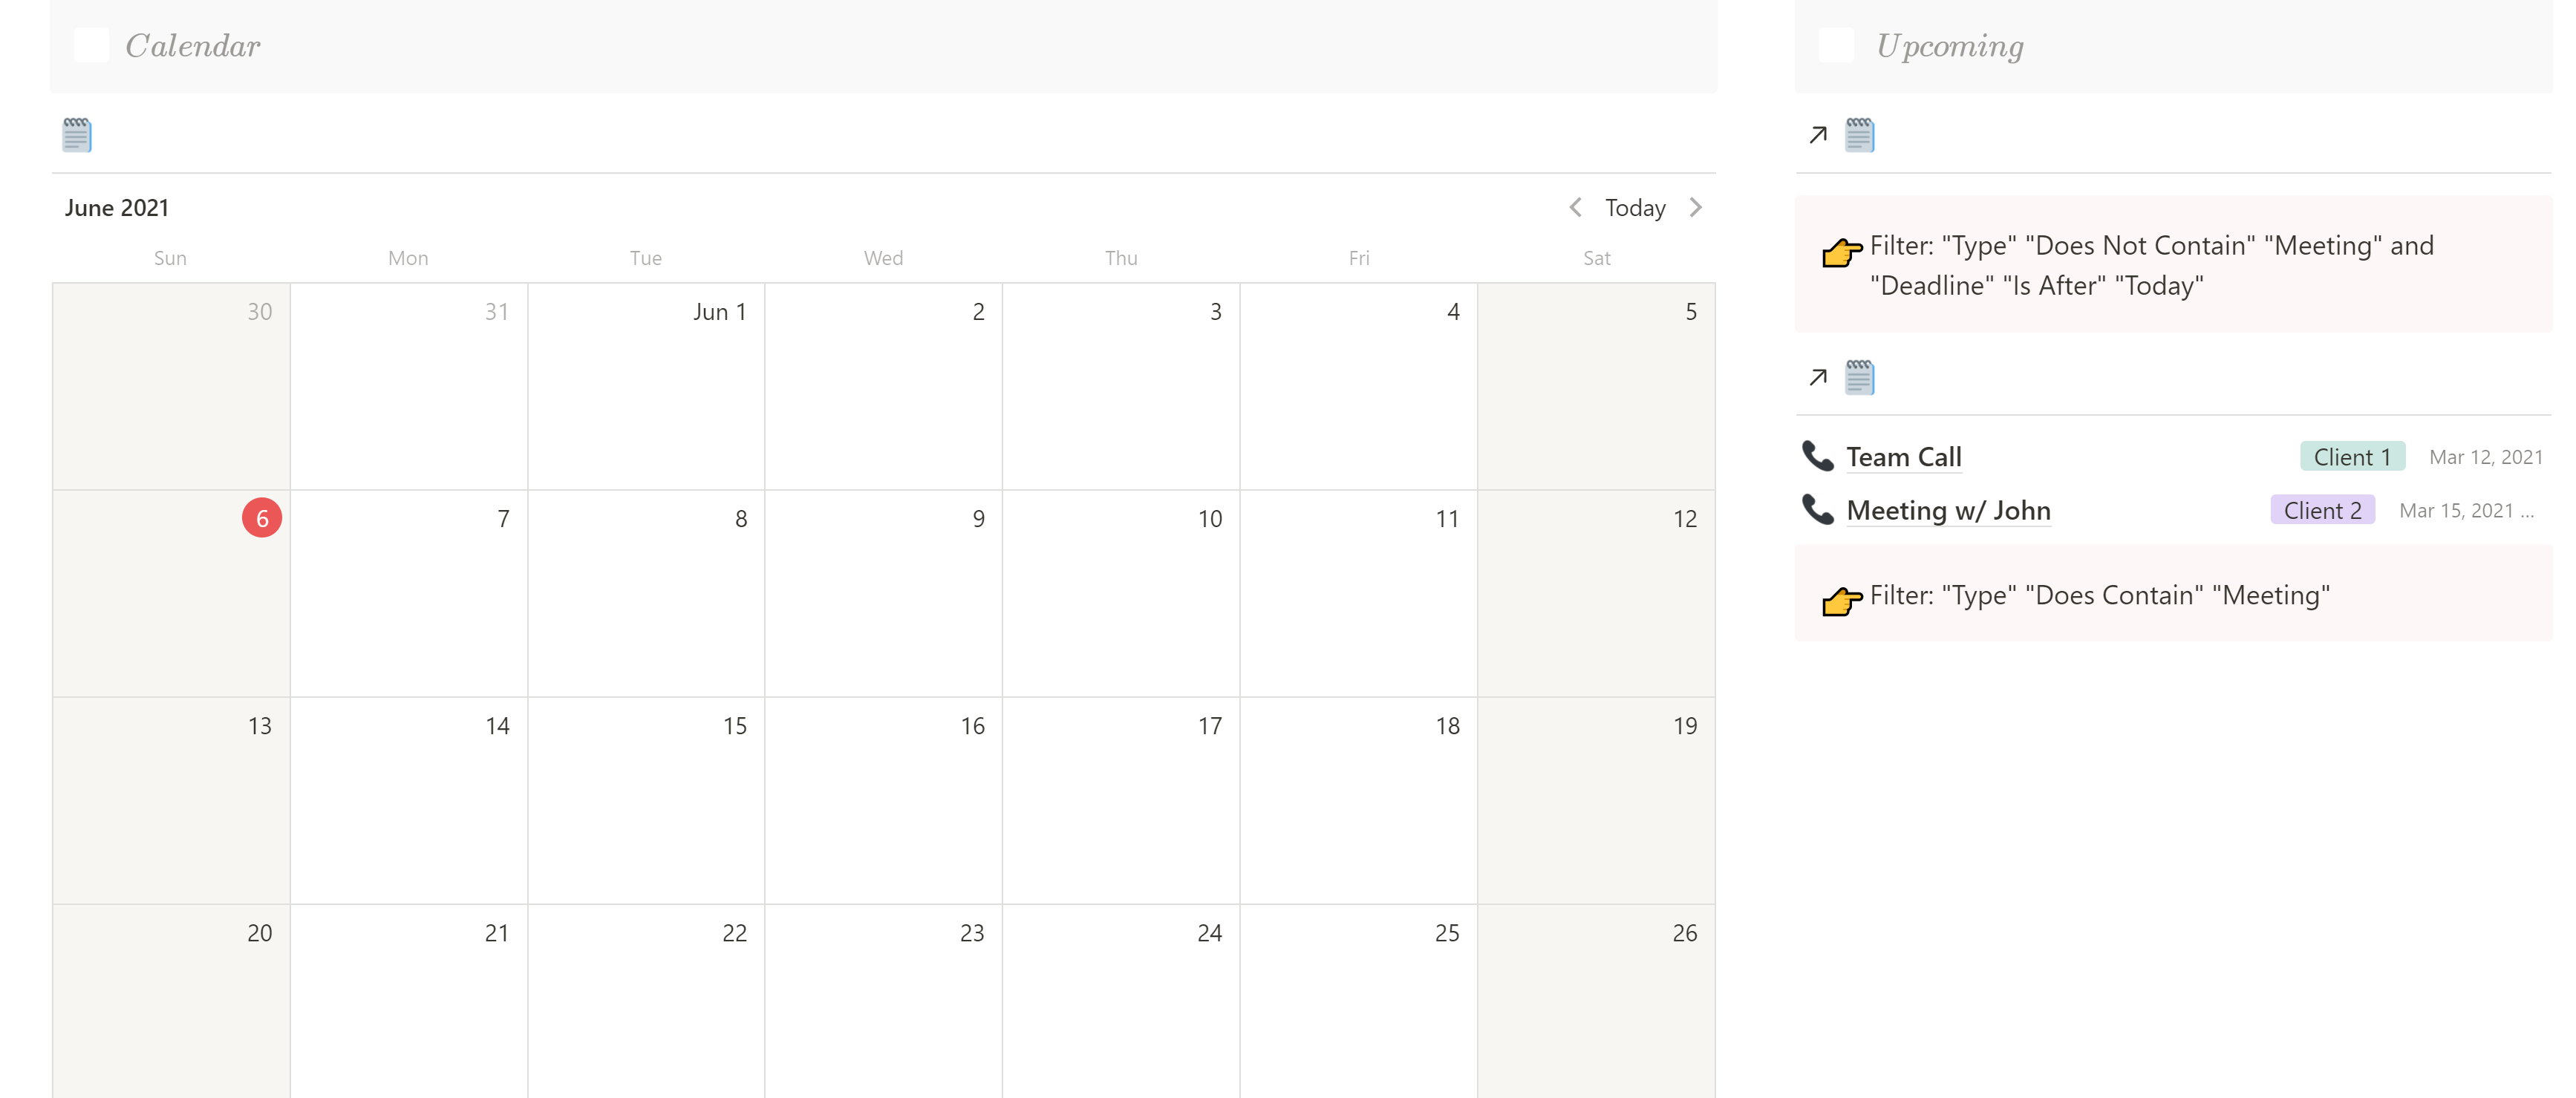Screen dimensions: 2576x1098
Task: Select Sunday June 6 highlighted date
Action: [x=261, y=519]
